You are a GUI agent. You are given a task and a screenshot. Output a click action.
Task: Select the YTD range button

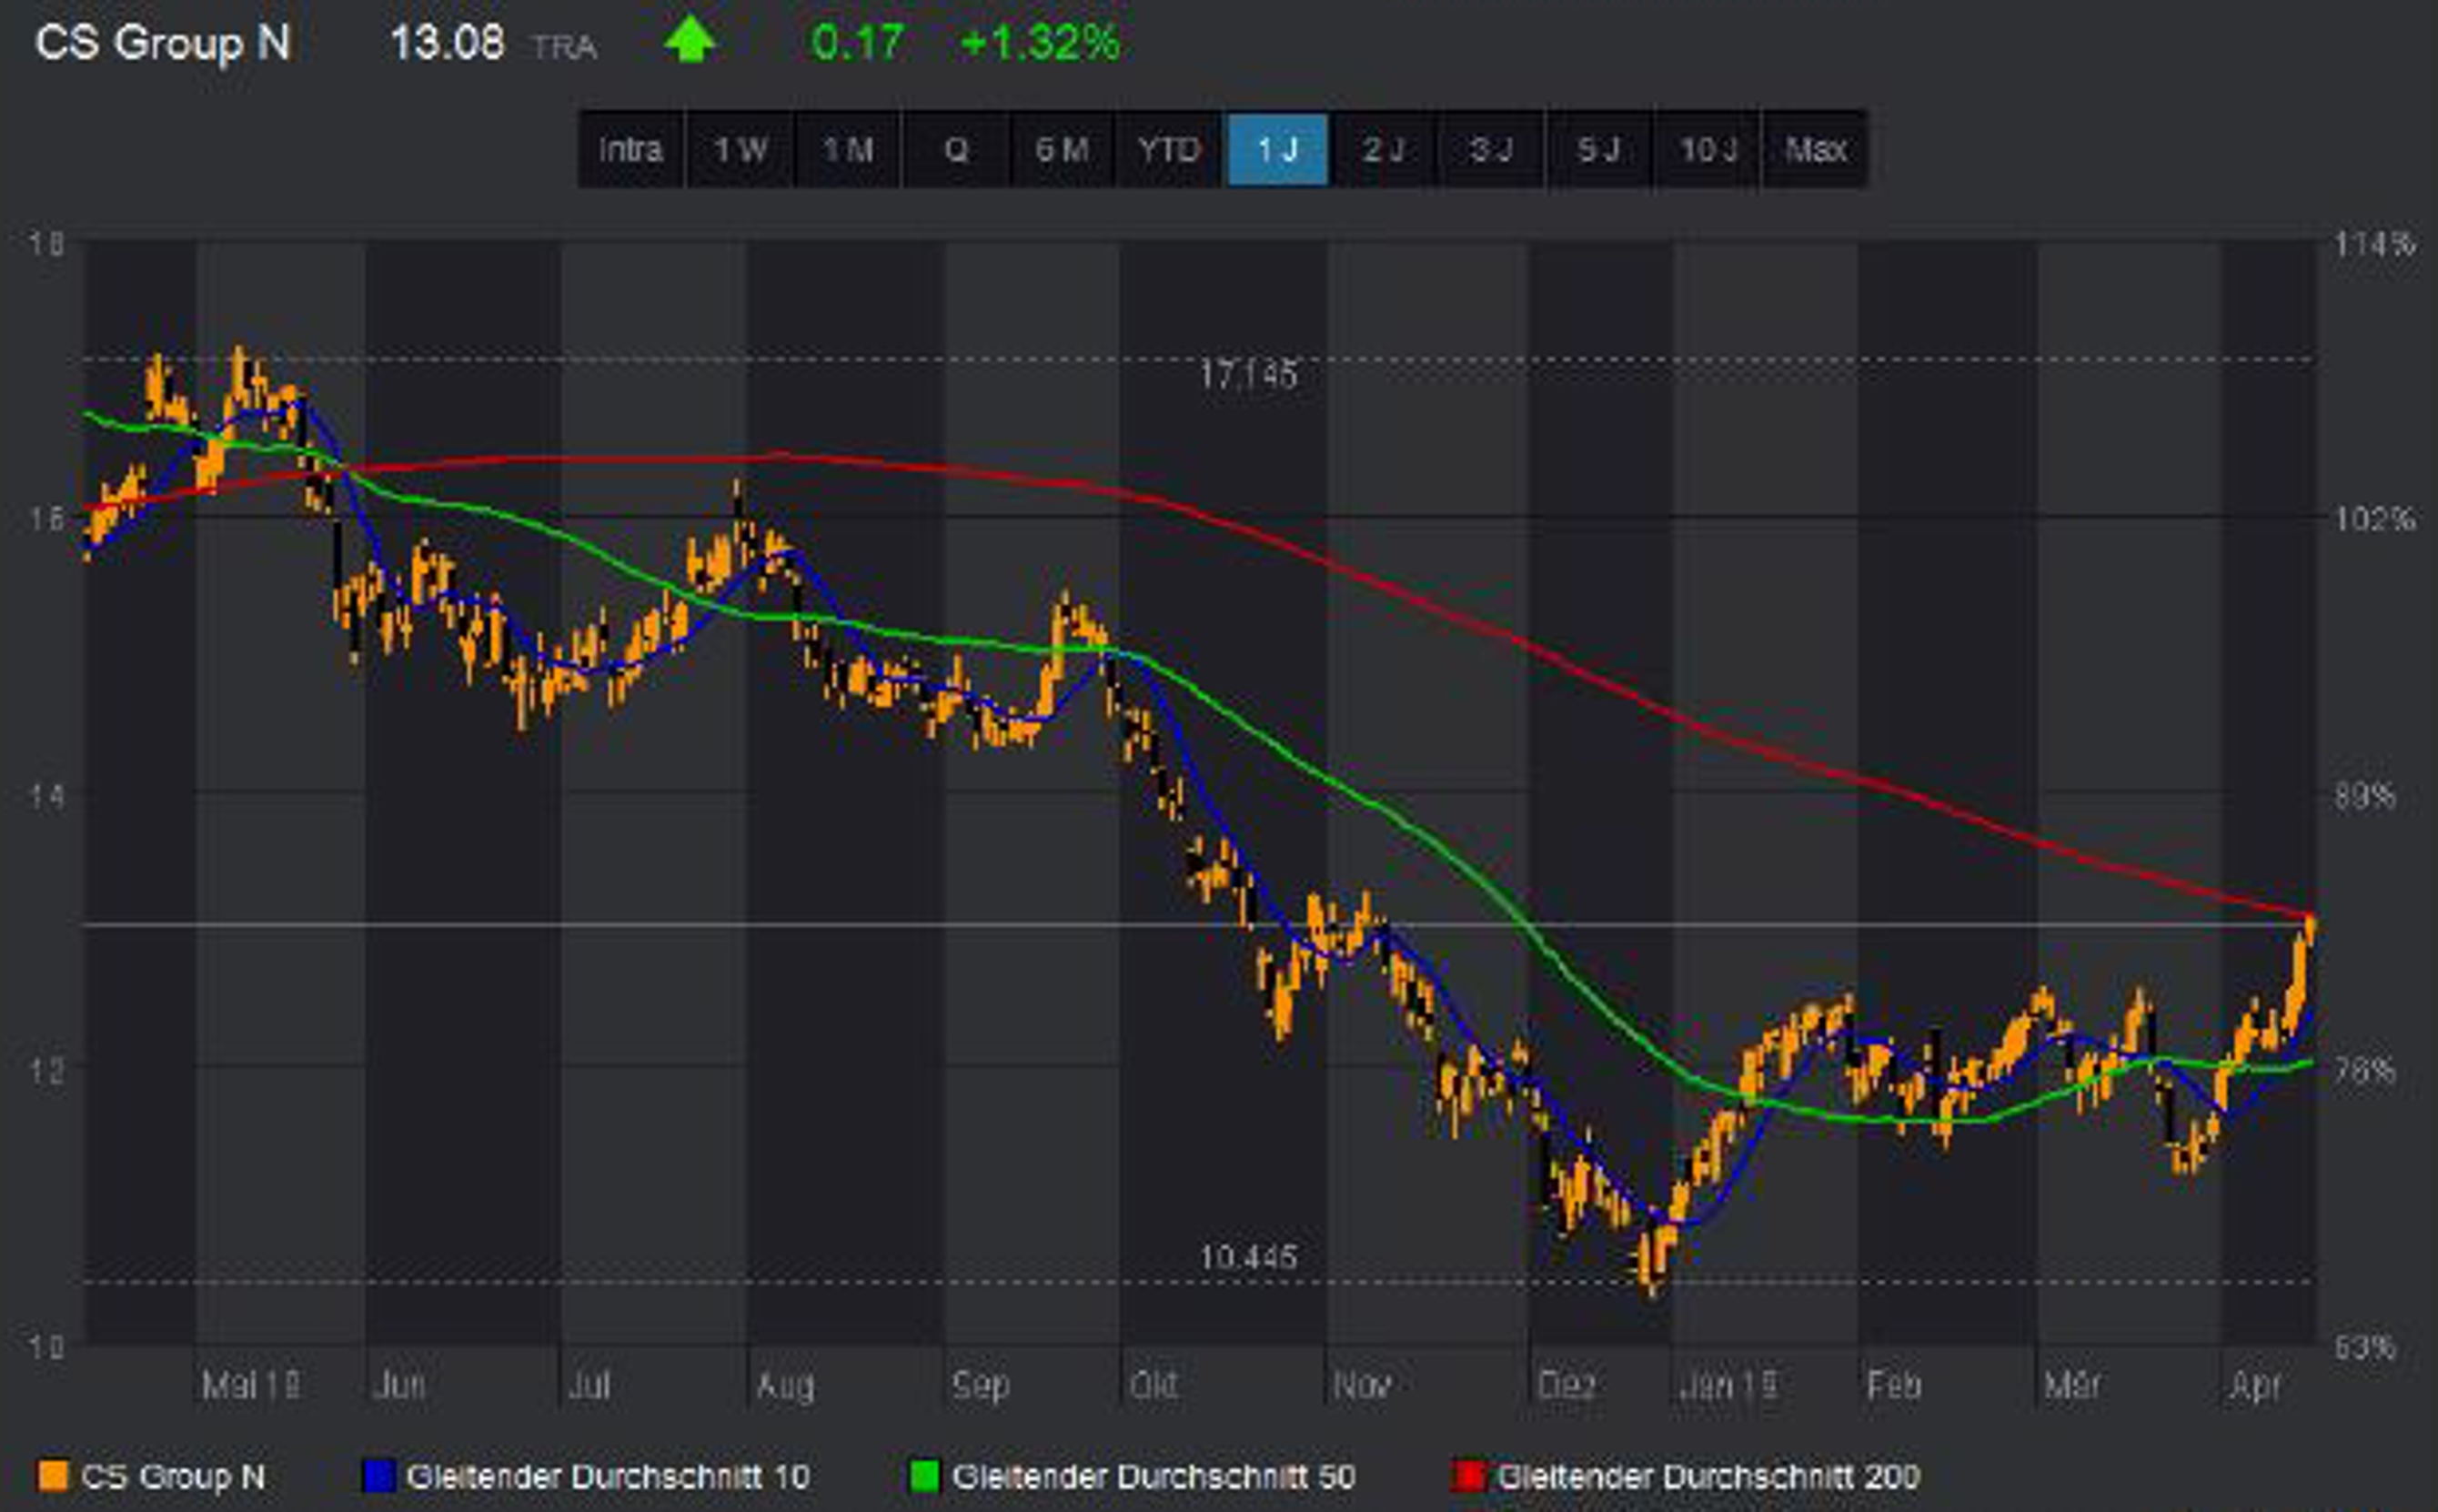click(x=1170, y=150)
